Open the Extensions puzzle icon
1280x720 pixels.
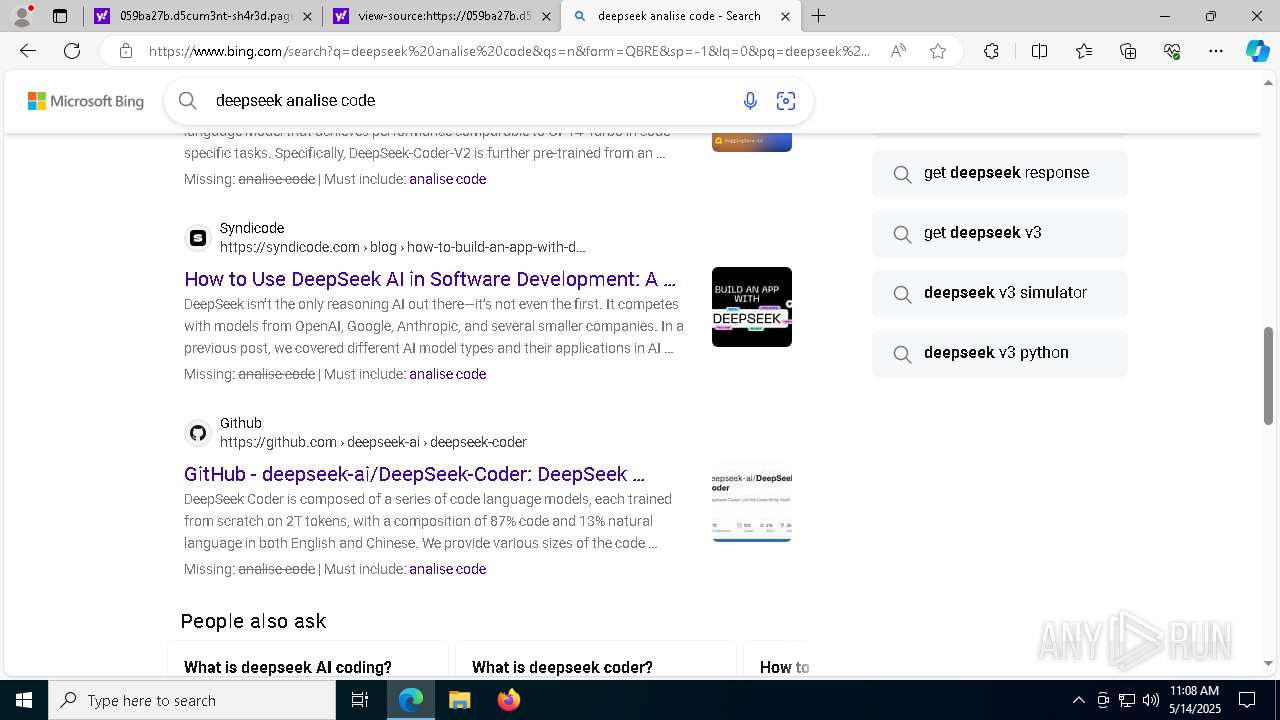click(x=991, y=51)
